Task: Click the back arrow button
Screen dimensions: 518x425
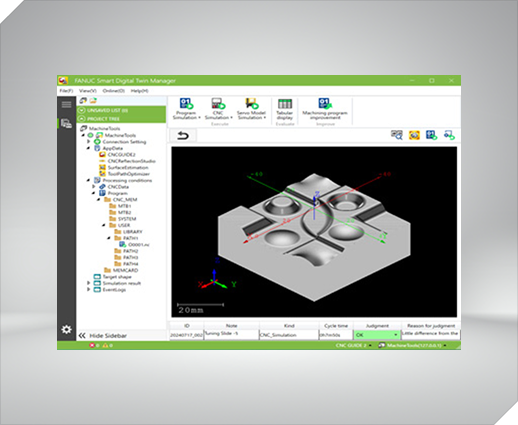Action: point(183,136)
